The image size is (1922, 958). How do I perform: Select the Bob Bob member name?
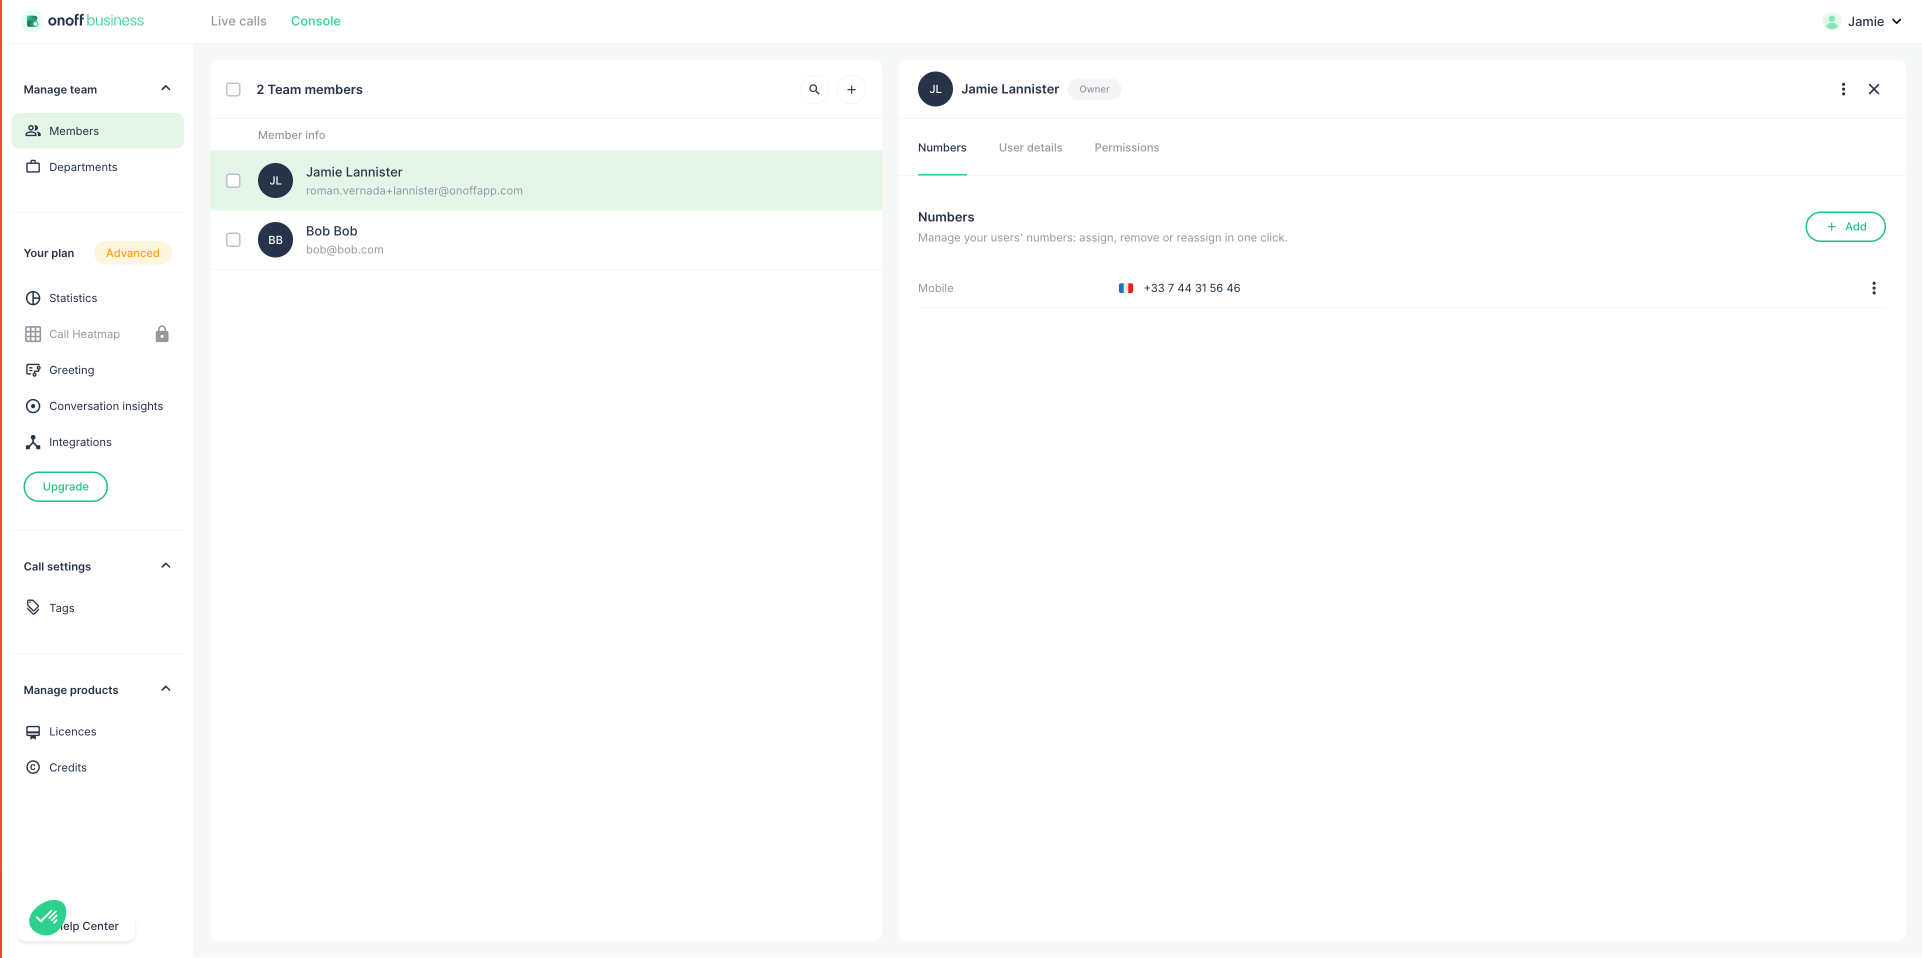coord(332,231)
